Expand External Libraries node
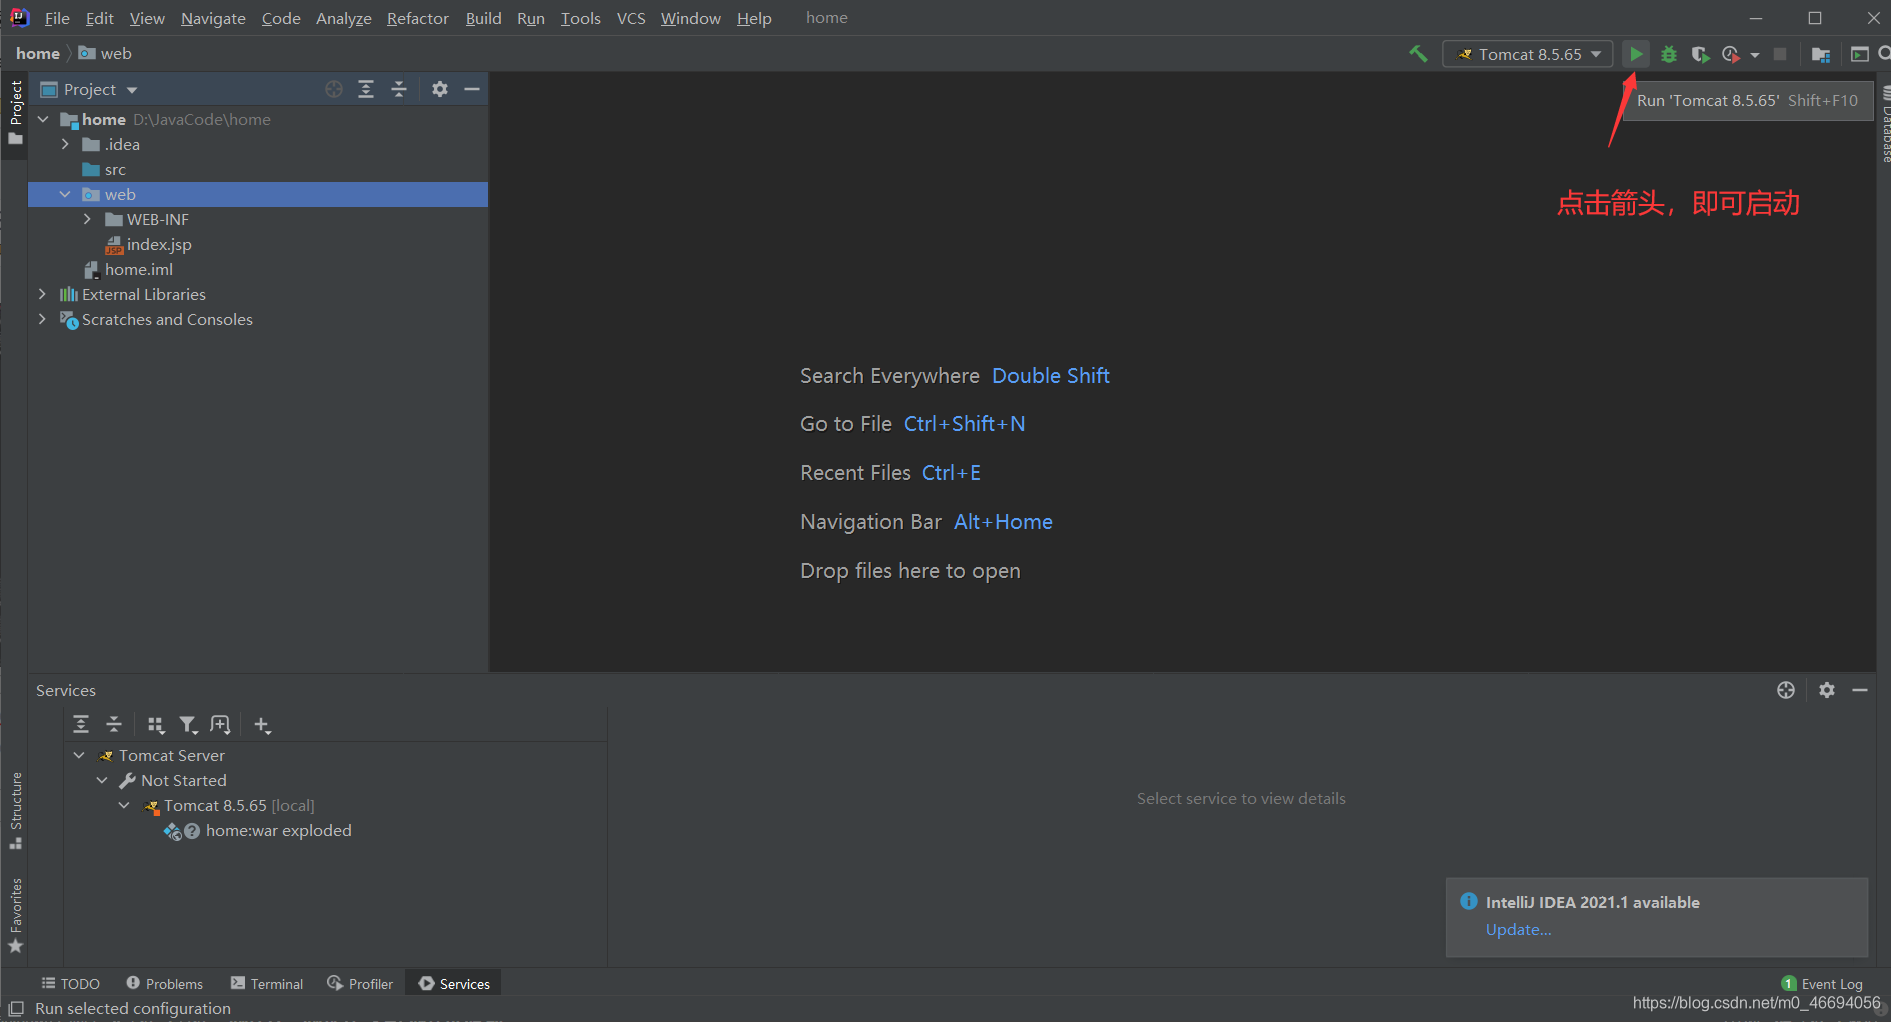Screen dimensions: 1891x1022 click(x=42, y=294)
